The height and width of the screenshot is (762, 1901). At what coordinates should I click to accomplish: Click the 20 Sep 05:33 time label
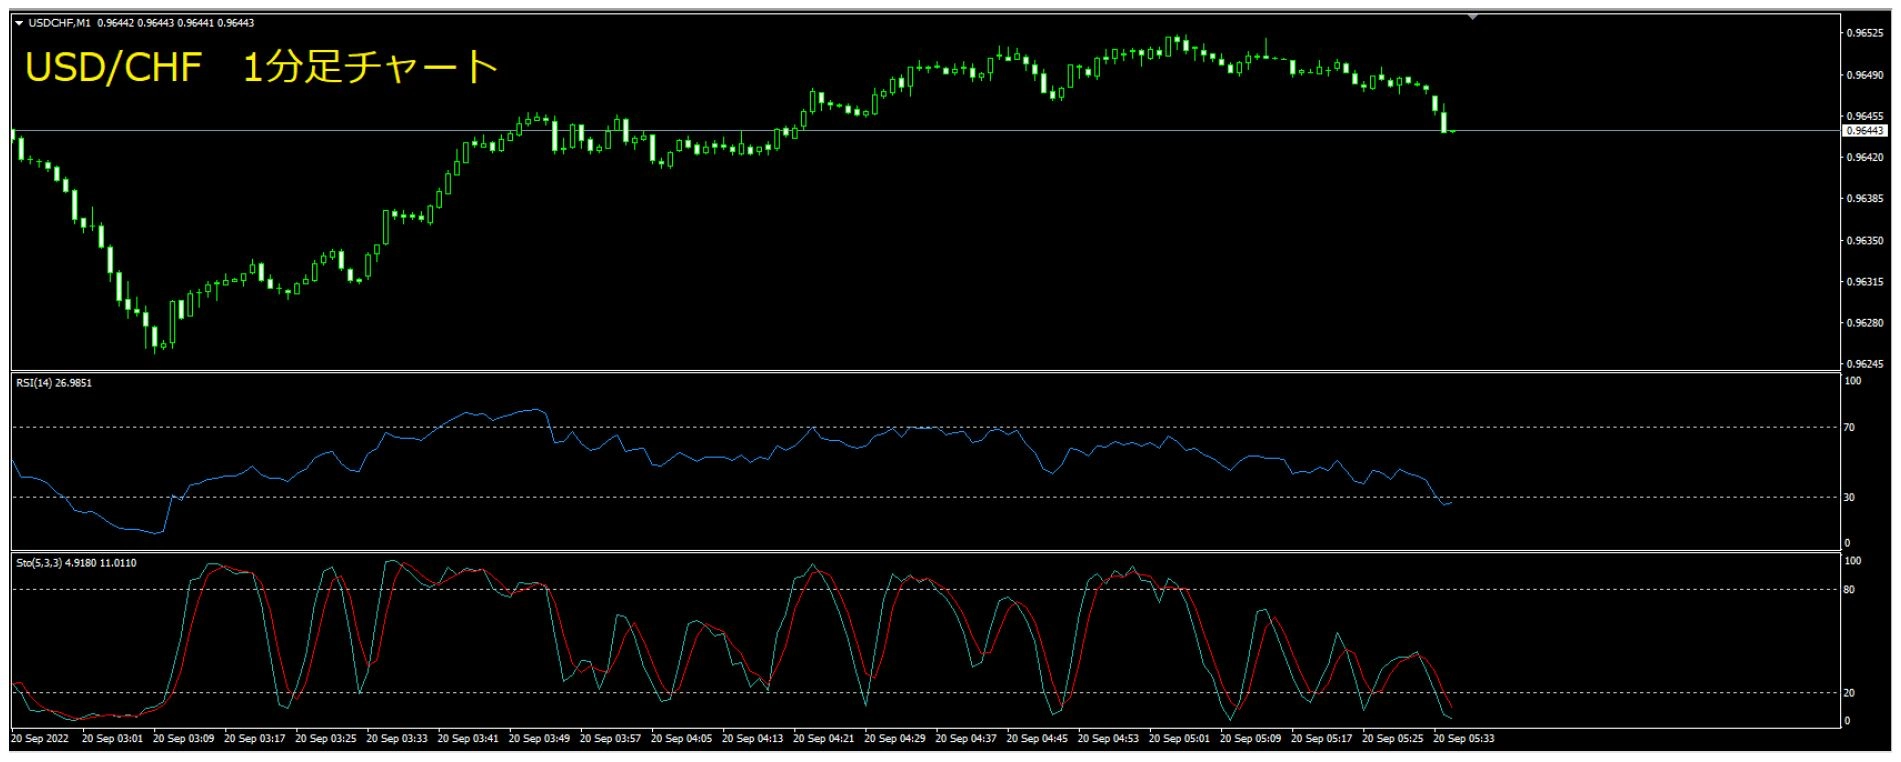tap(1463, 739)
